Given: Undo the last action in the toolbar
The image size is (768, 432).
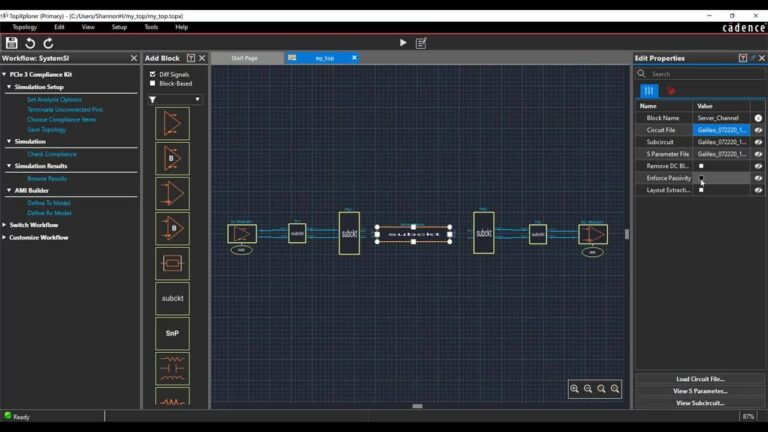Looking at the screenshot, I should click(x=30, y=43).
